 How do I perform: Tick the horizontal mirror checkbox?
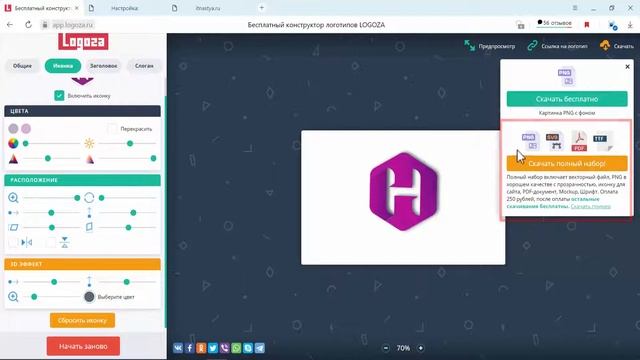coord(13,242)
